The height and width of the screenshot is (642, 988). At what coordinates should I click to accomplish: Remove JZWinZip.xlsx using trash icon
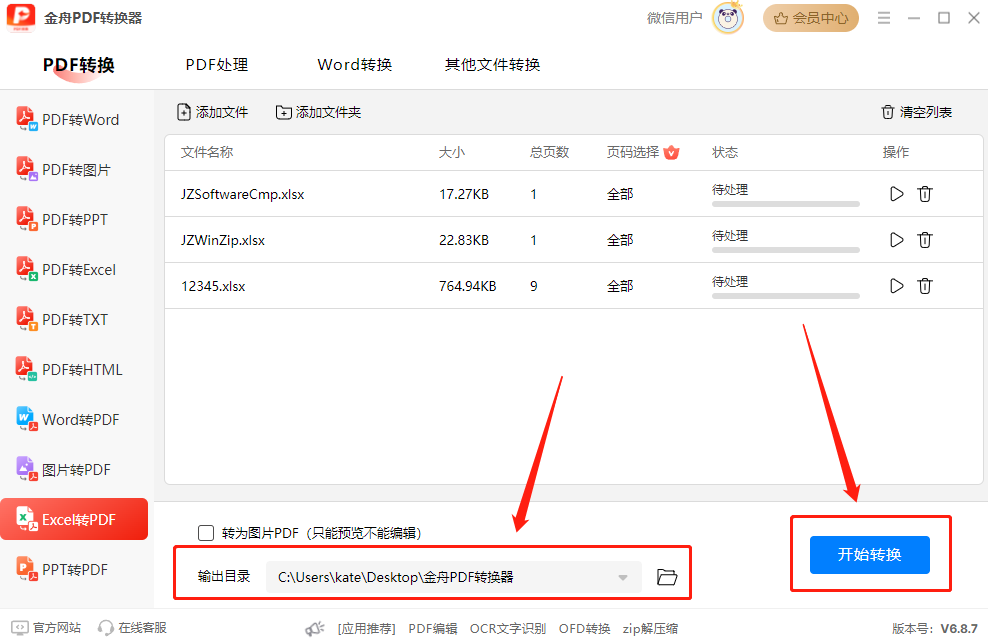(x=924, y=240)
